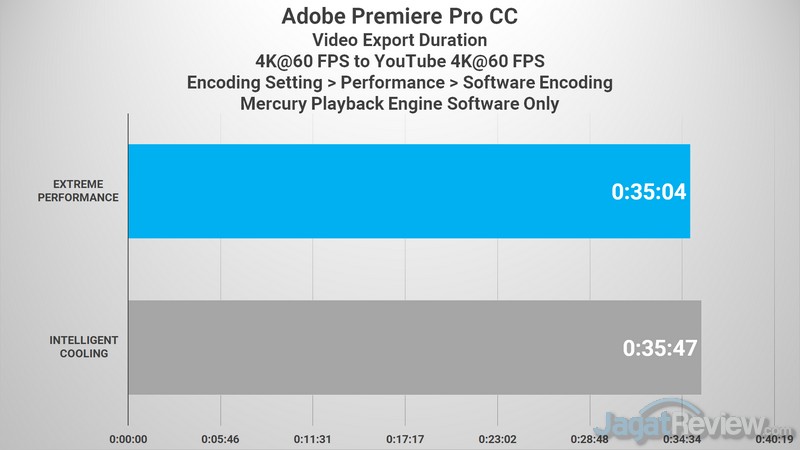Click the "Adobe Premiere Pro CC" chart title
This screenshot has width=800, height=450.
(x=400, y=17)
